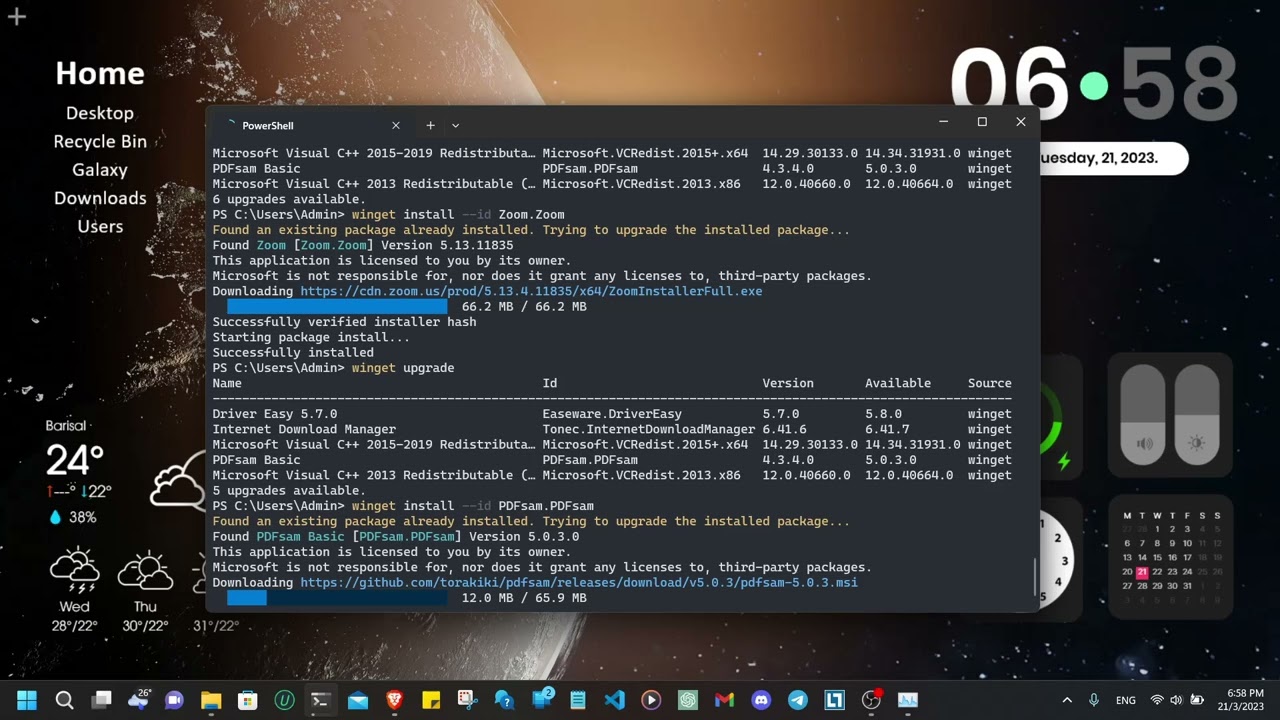Open Microsoft Store from the taskbar

pos(248,700)
